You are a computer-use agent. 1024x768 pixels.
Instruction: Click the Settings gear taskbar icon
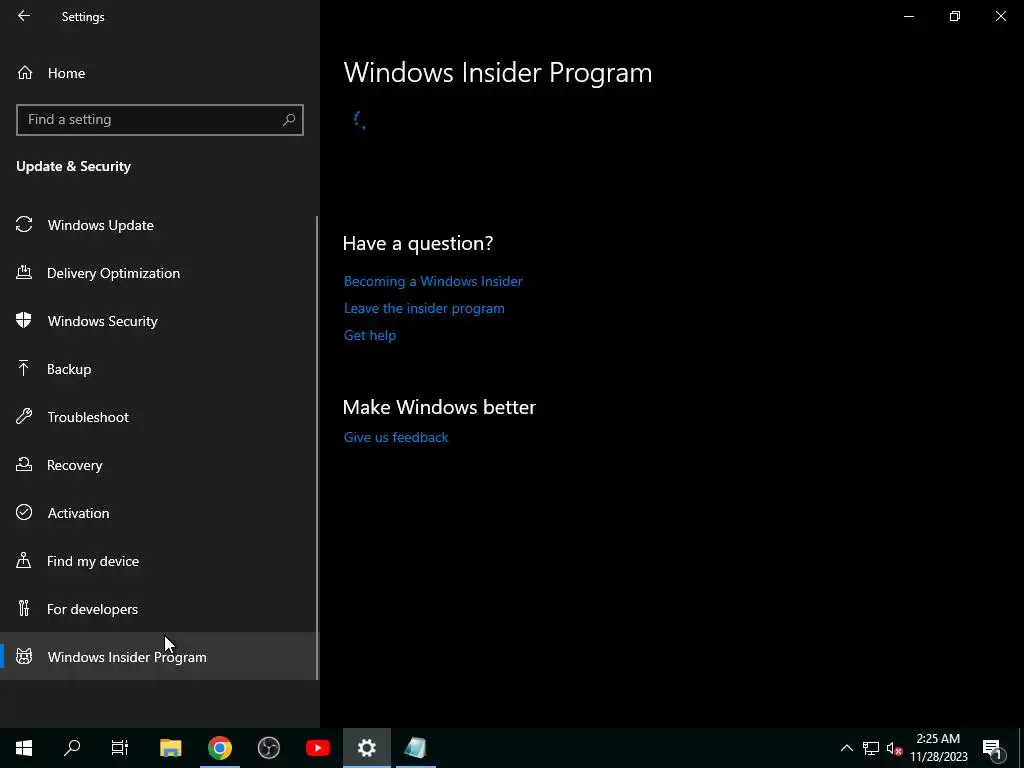coord(366,748)
